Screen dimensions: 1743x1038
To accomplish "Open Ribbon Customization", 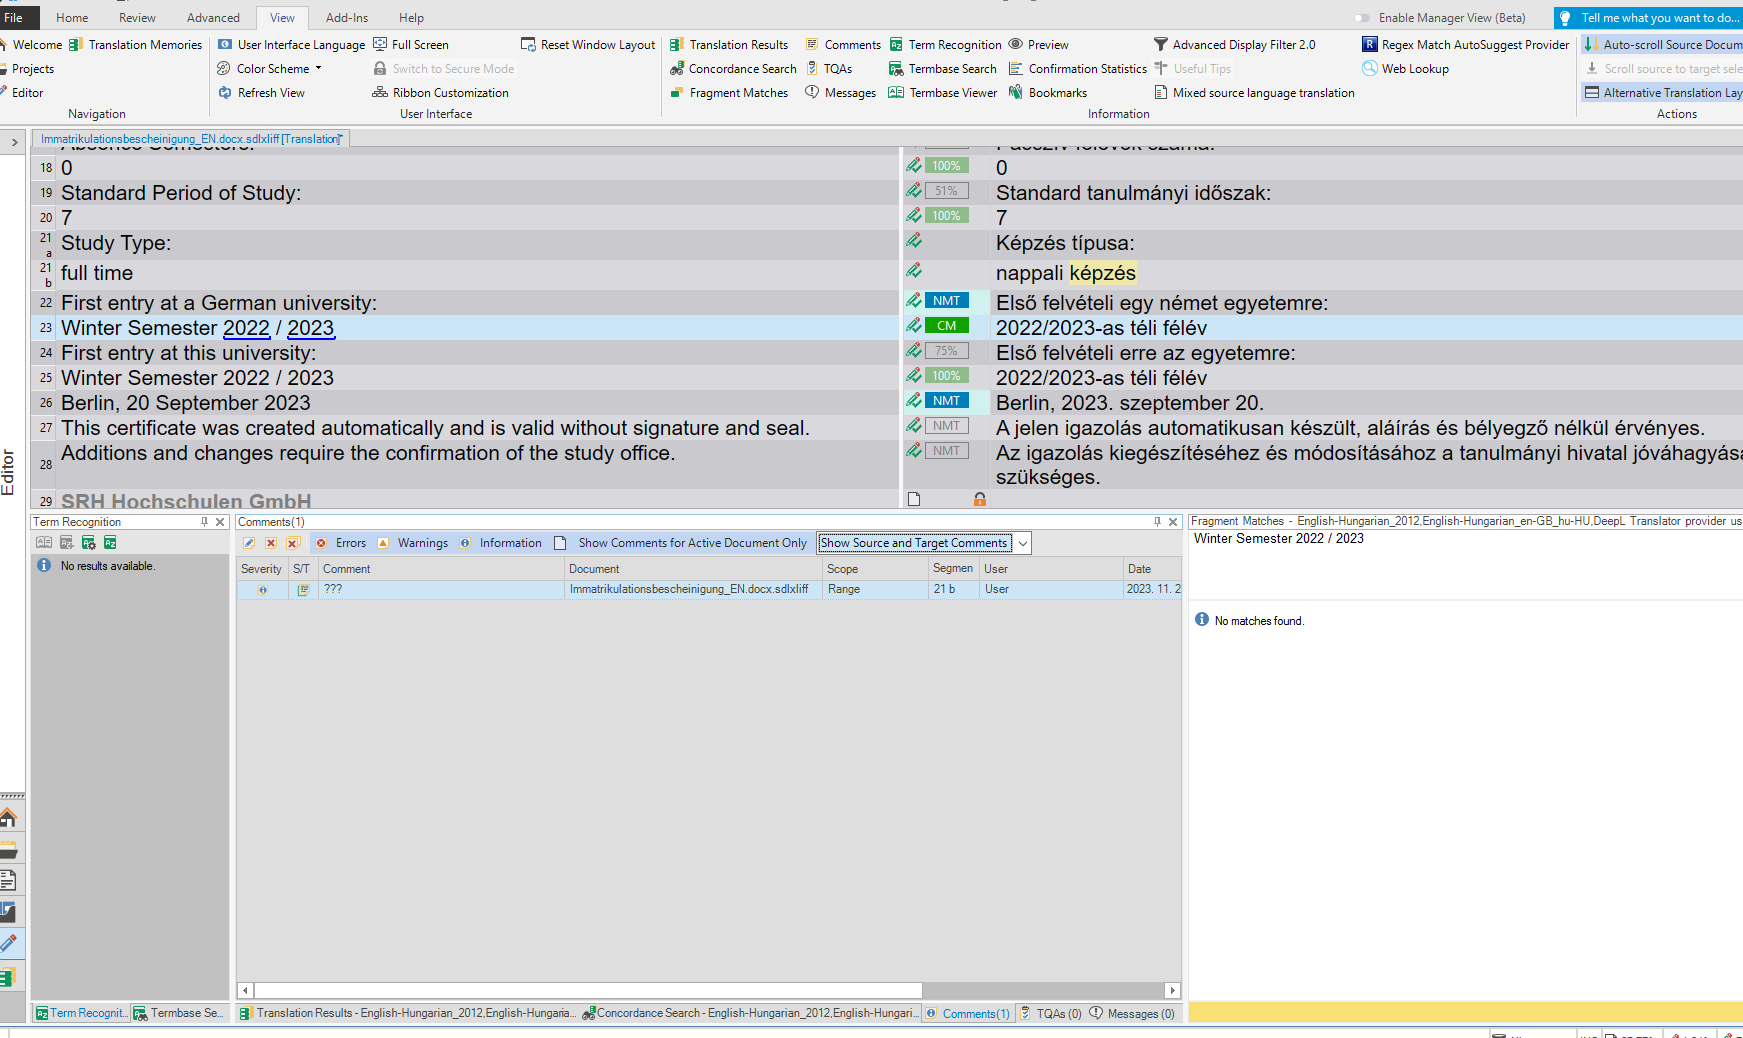I will coord(440,93).
